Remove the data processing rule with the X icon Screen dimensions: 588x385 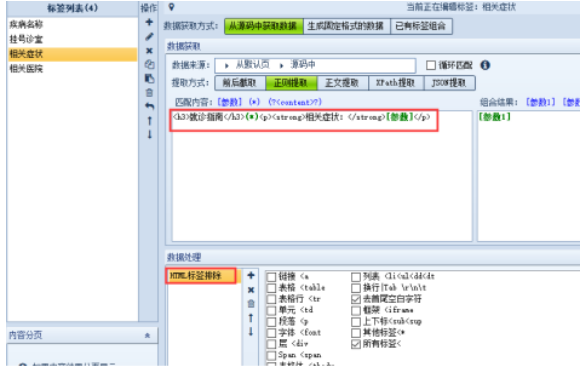251,290
